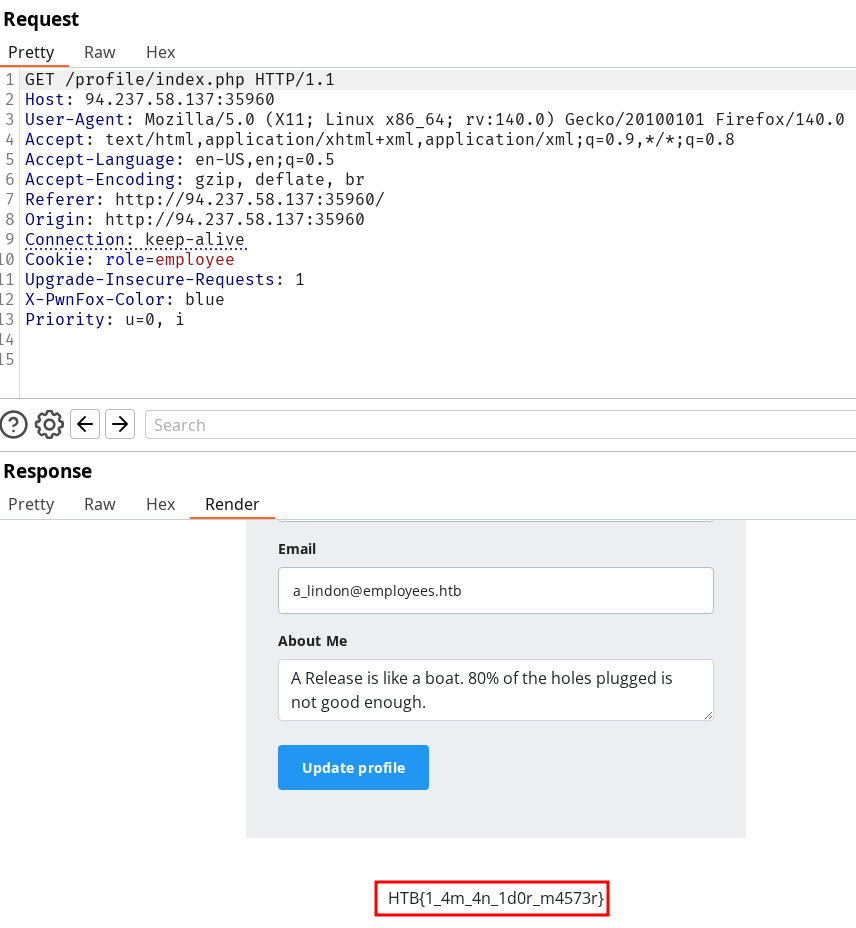Viewport: 856px width, 928px height.
Task: Open the help question mark icon
Action: [14, 425]
